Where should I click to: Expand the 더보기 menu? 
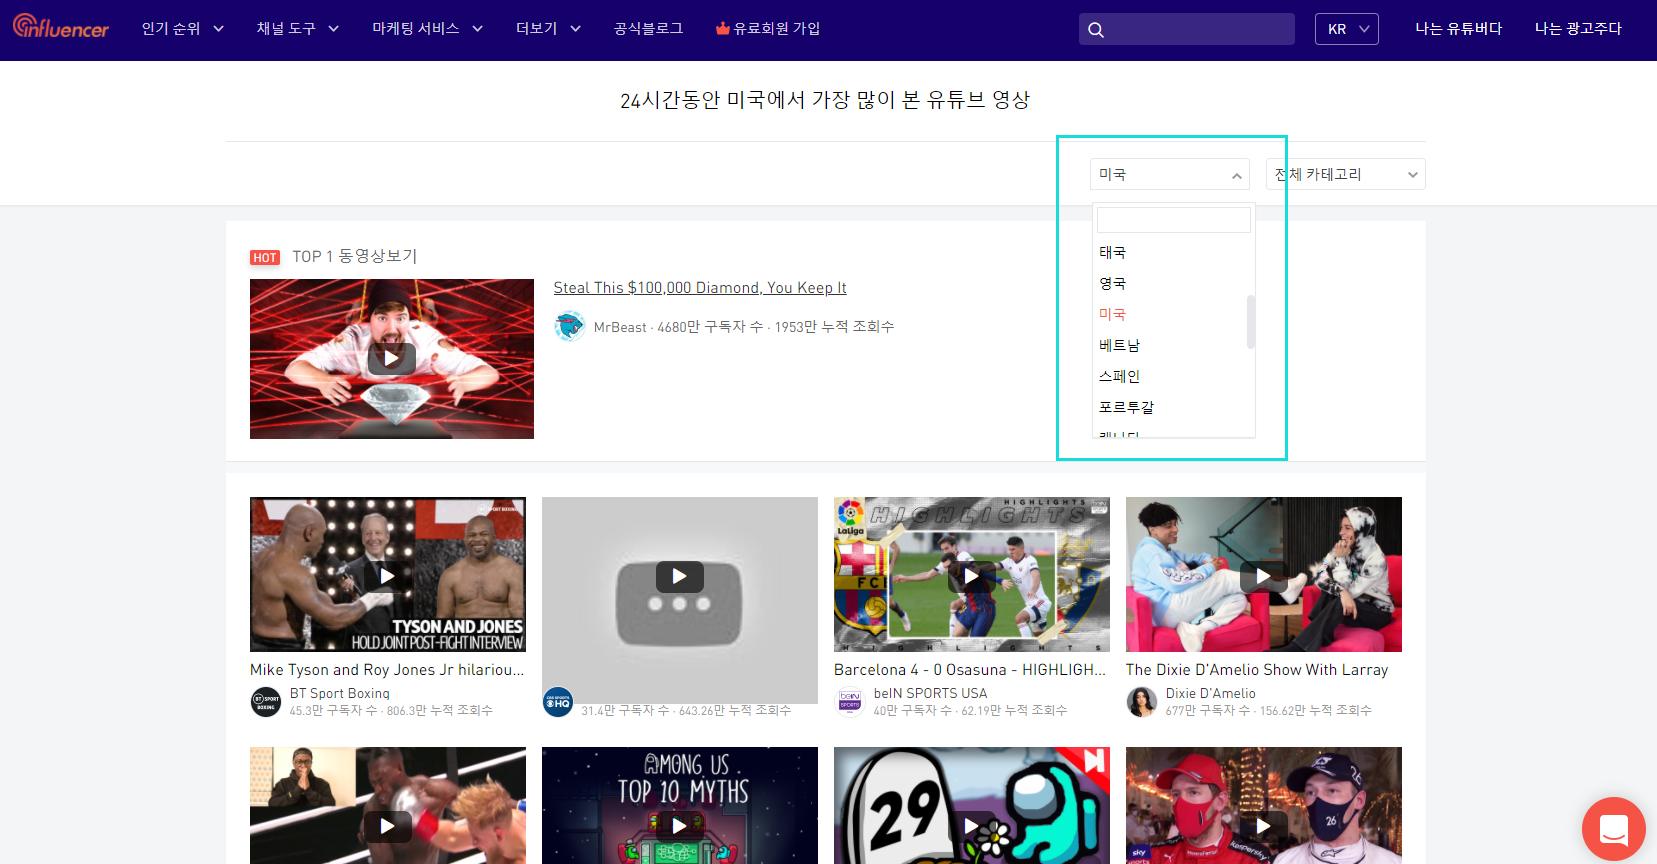pyautogui.click(x=548, y=28)
